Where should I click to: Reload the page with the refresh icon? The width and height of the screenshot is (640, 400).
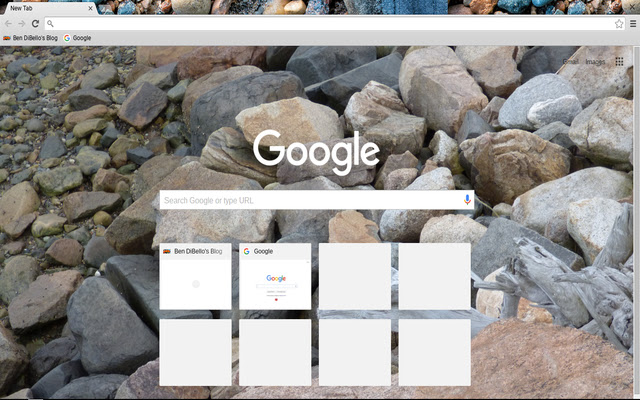pos(35,24)
